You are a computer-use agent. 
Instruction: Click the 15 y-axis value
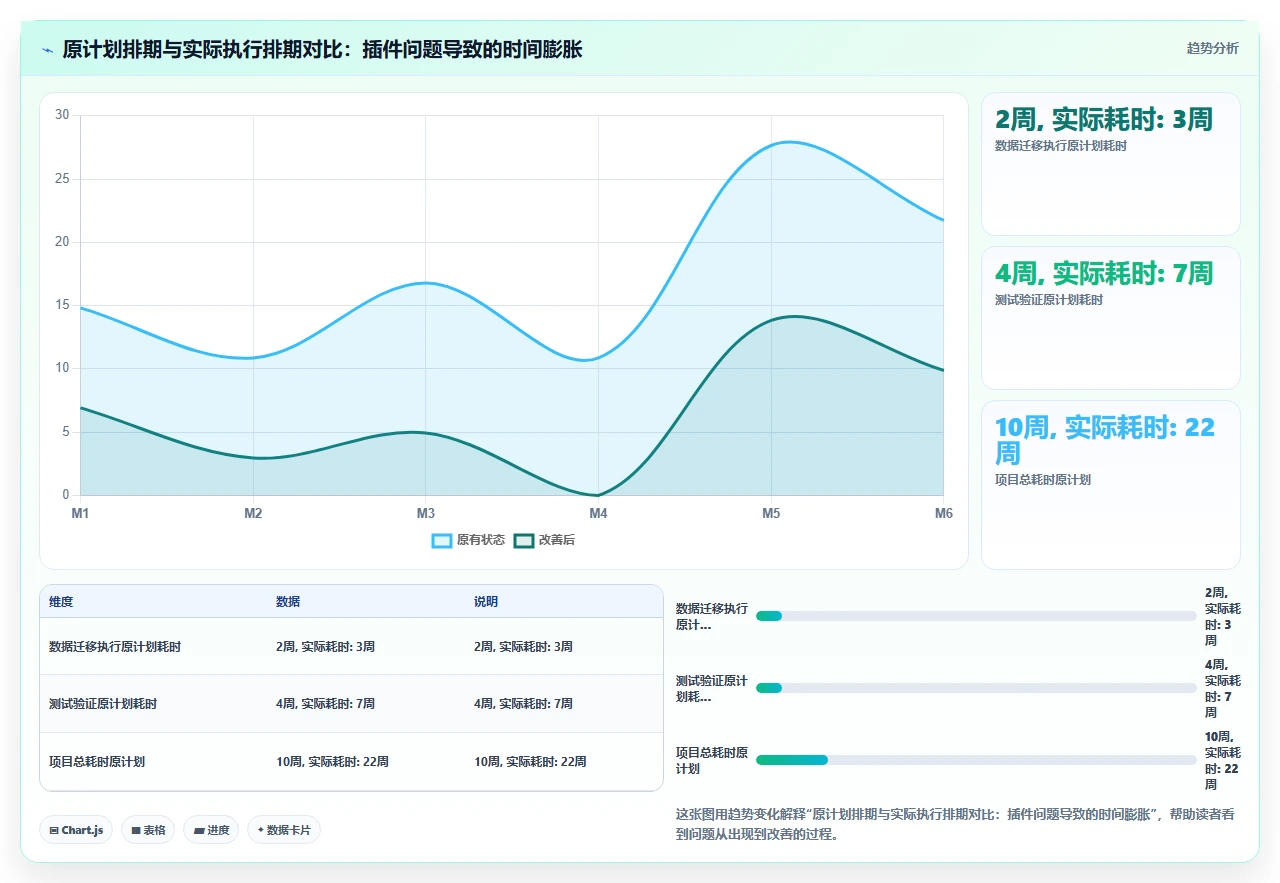[62, 305]
